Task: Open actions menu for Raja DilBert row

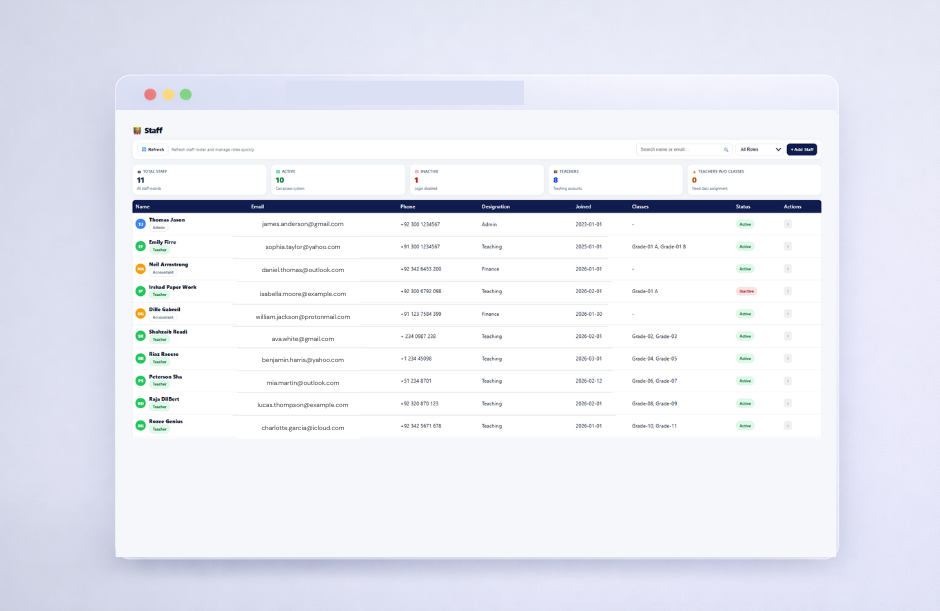Action: (x=788, y=404)
